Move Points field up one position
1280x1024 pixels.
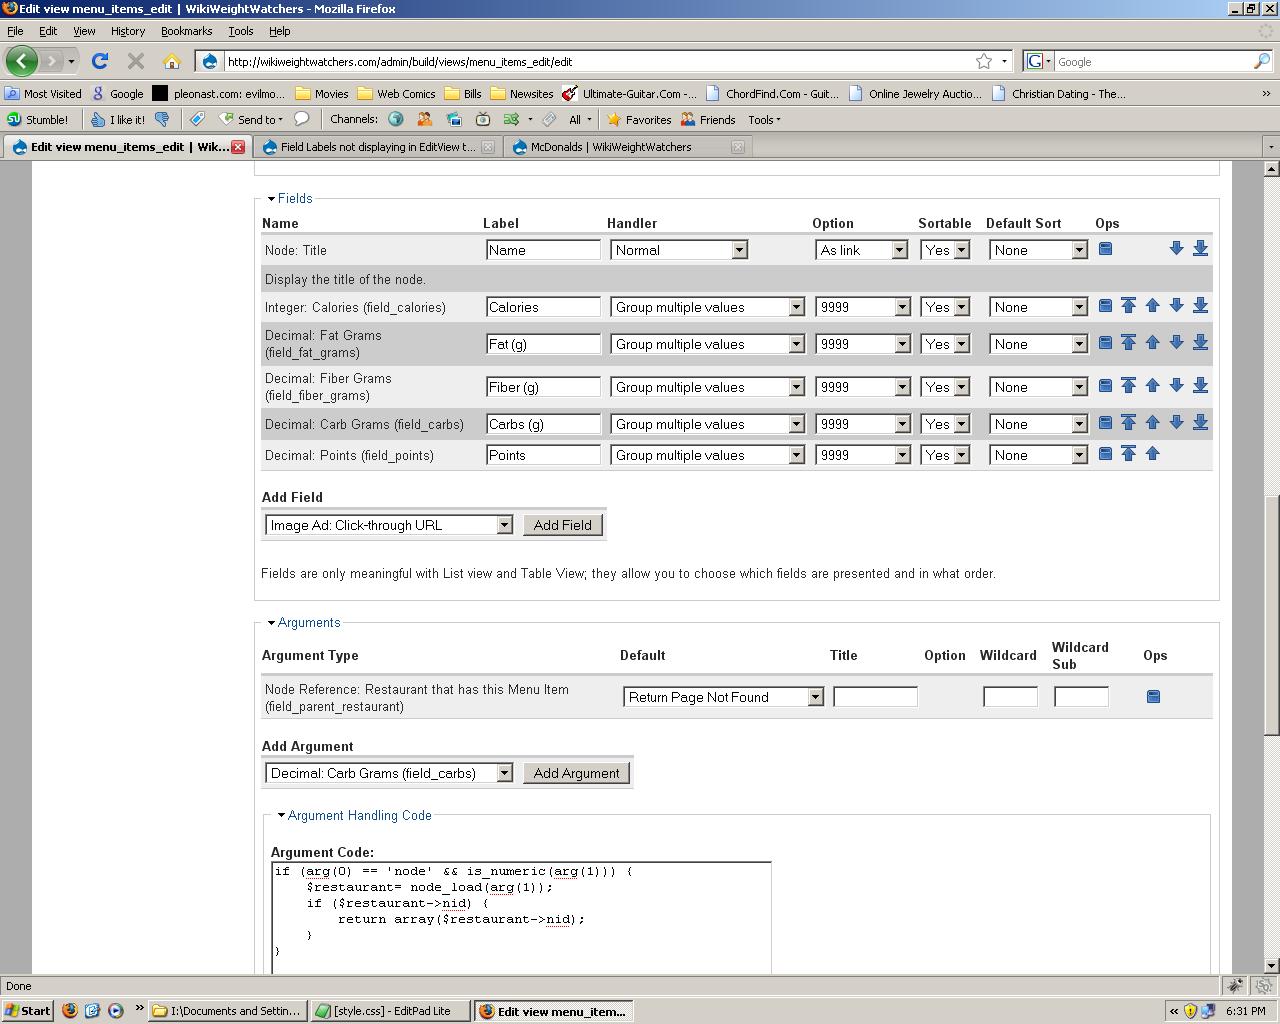point(1153,454)
